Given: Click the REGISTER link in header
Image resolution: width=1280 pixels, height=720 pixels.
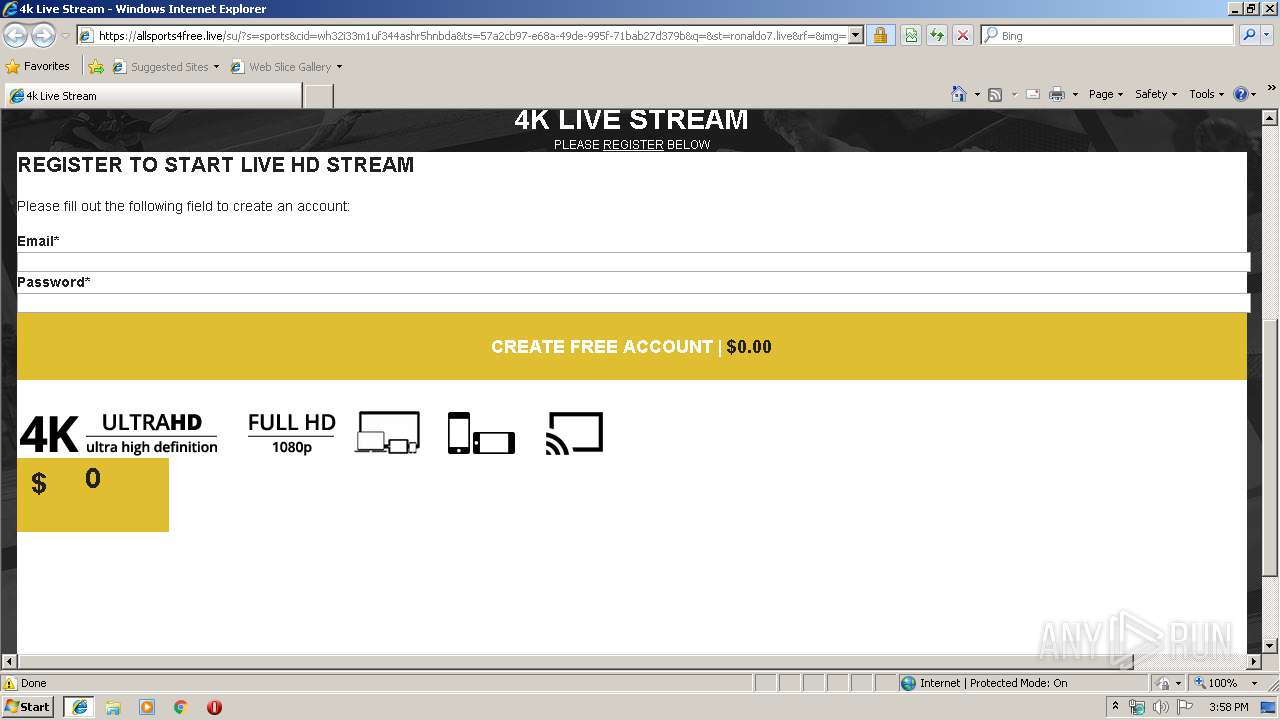Looking at the screenshot, I should 633,145.
